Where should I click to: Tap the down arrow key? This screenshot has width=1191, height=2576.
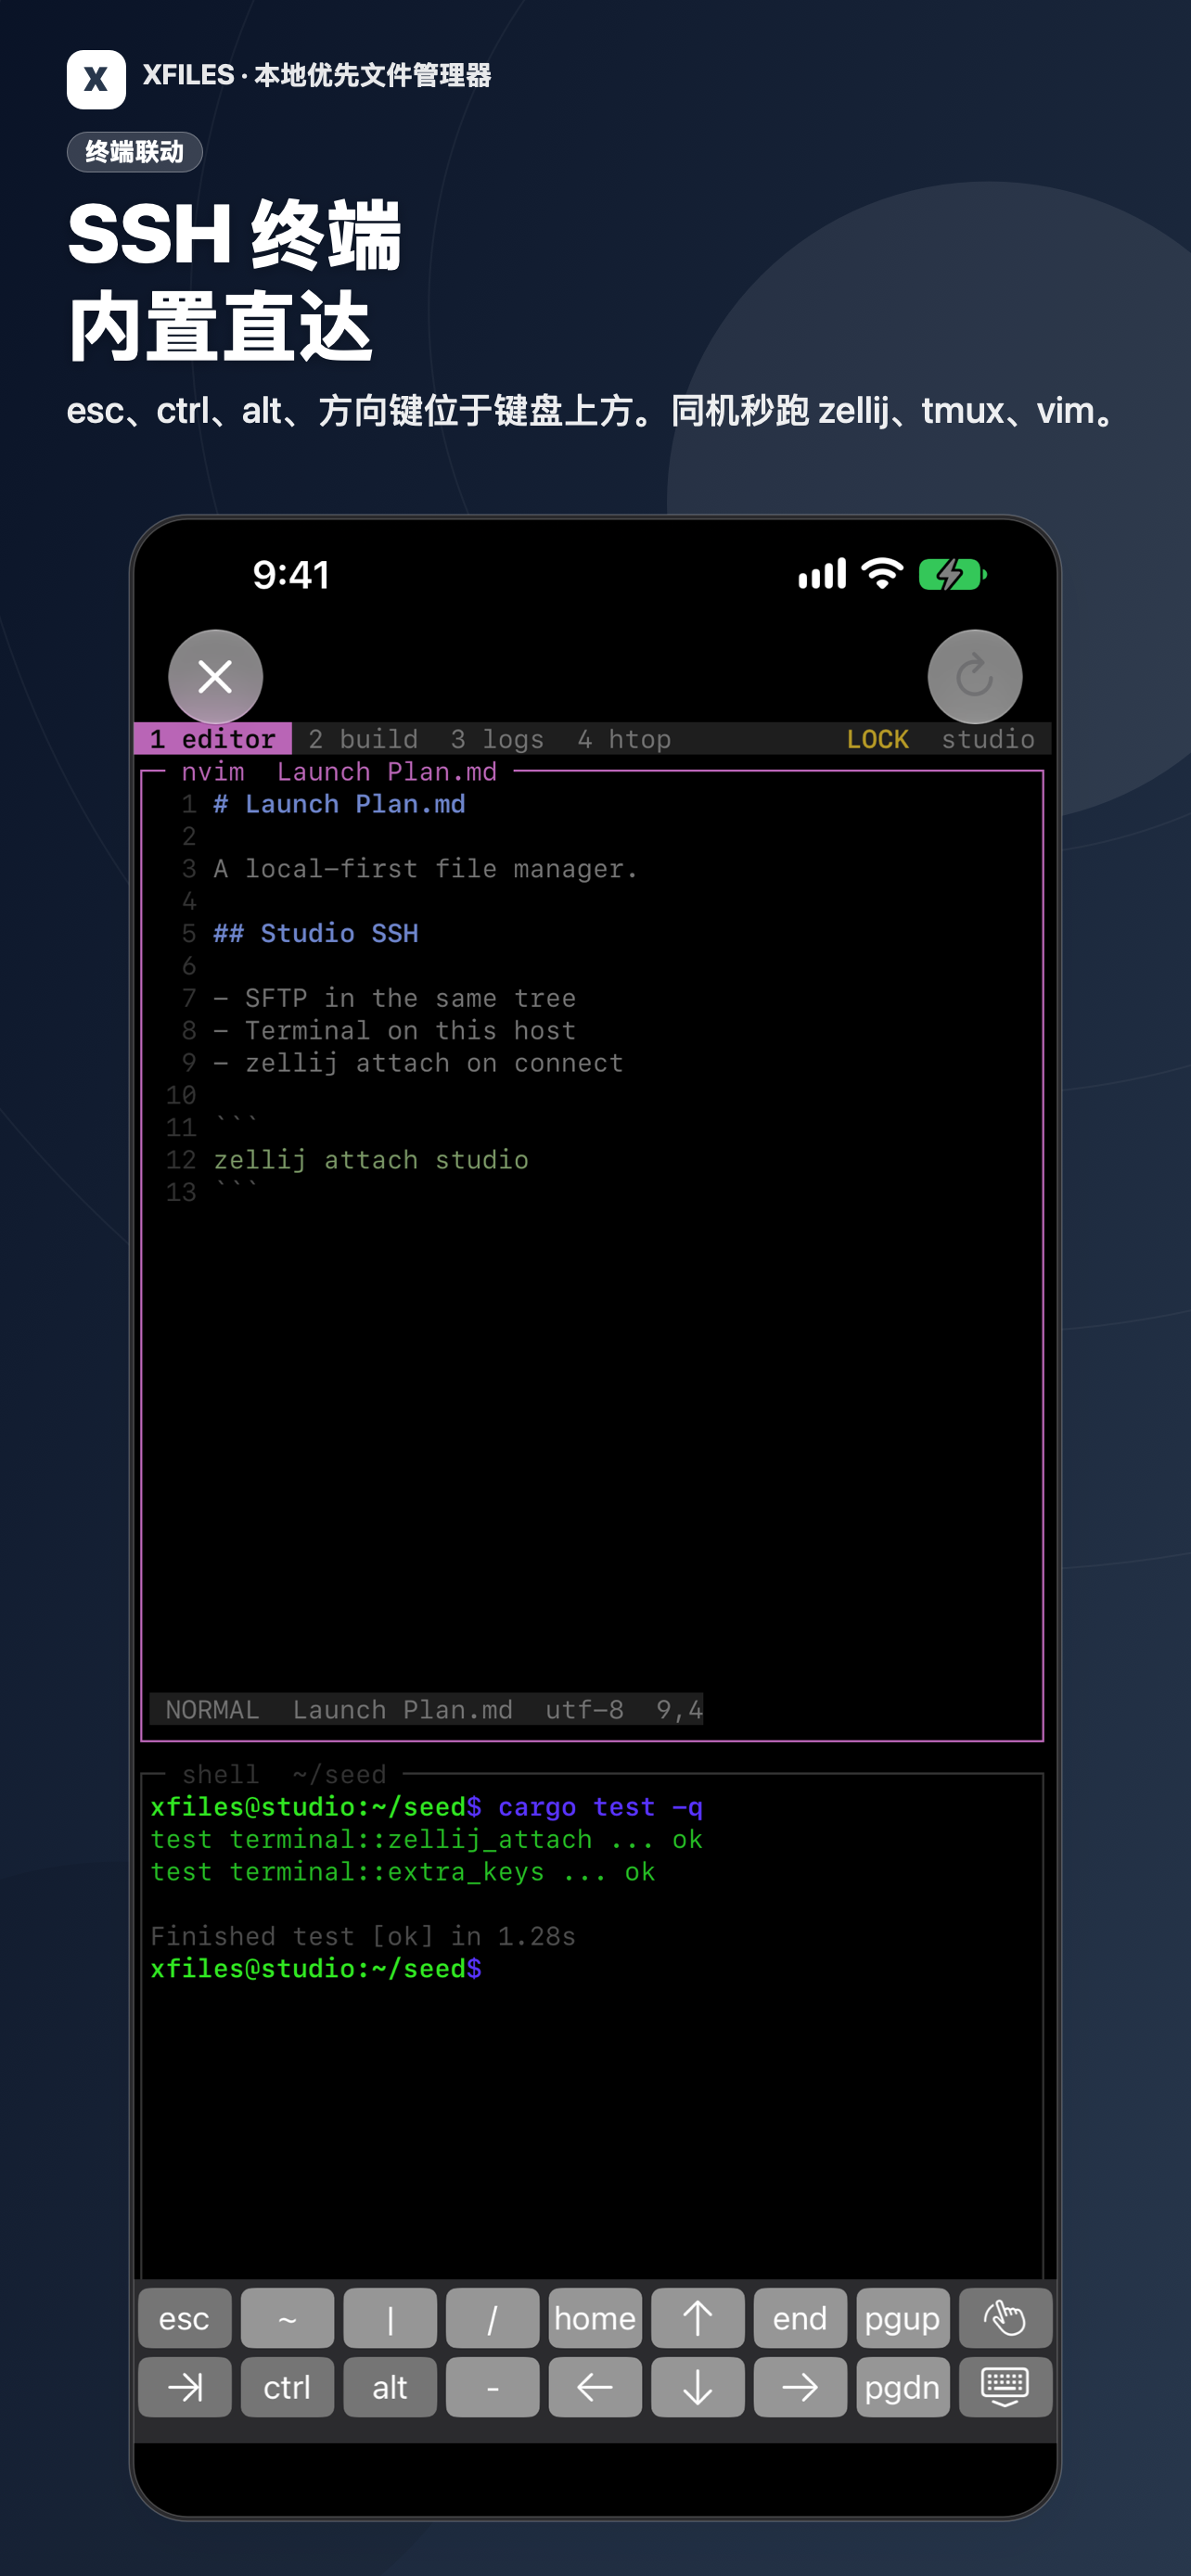pos(697,2387)
